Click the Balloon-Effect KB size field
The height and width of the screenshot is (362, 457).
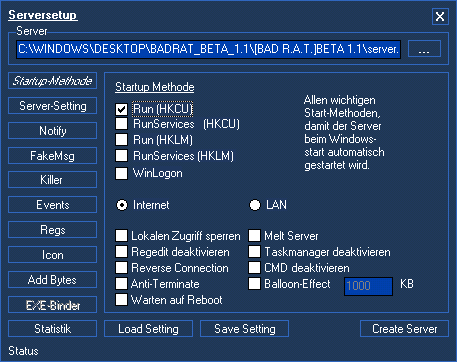tap(368, 286)
